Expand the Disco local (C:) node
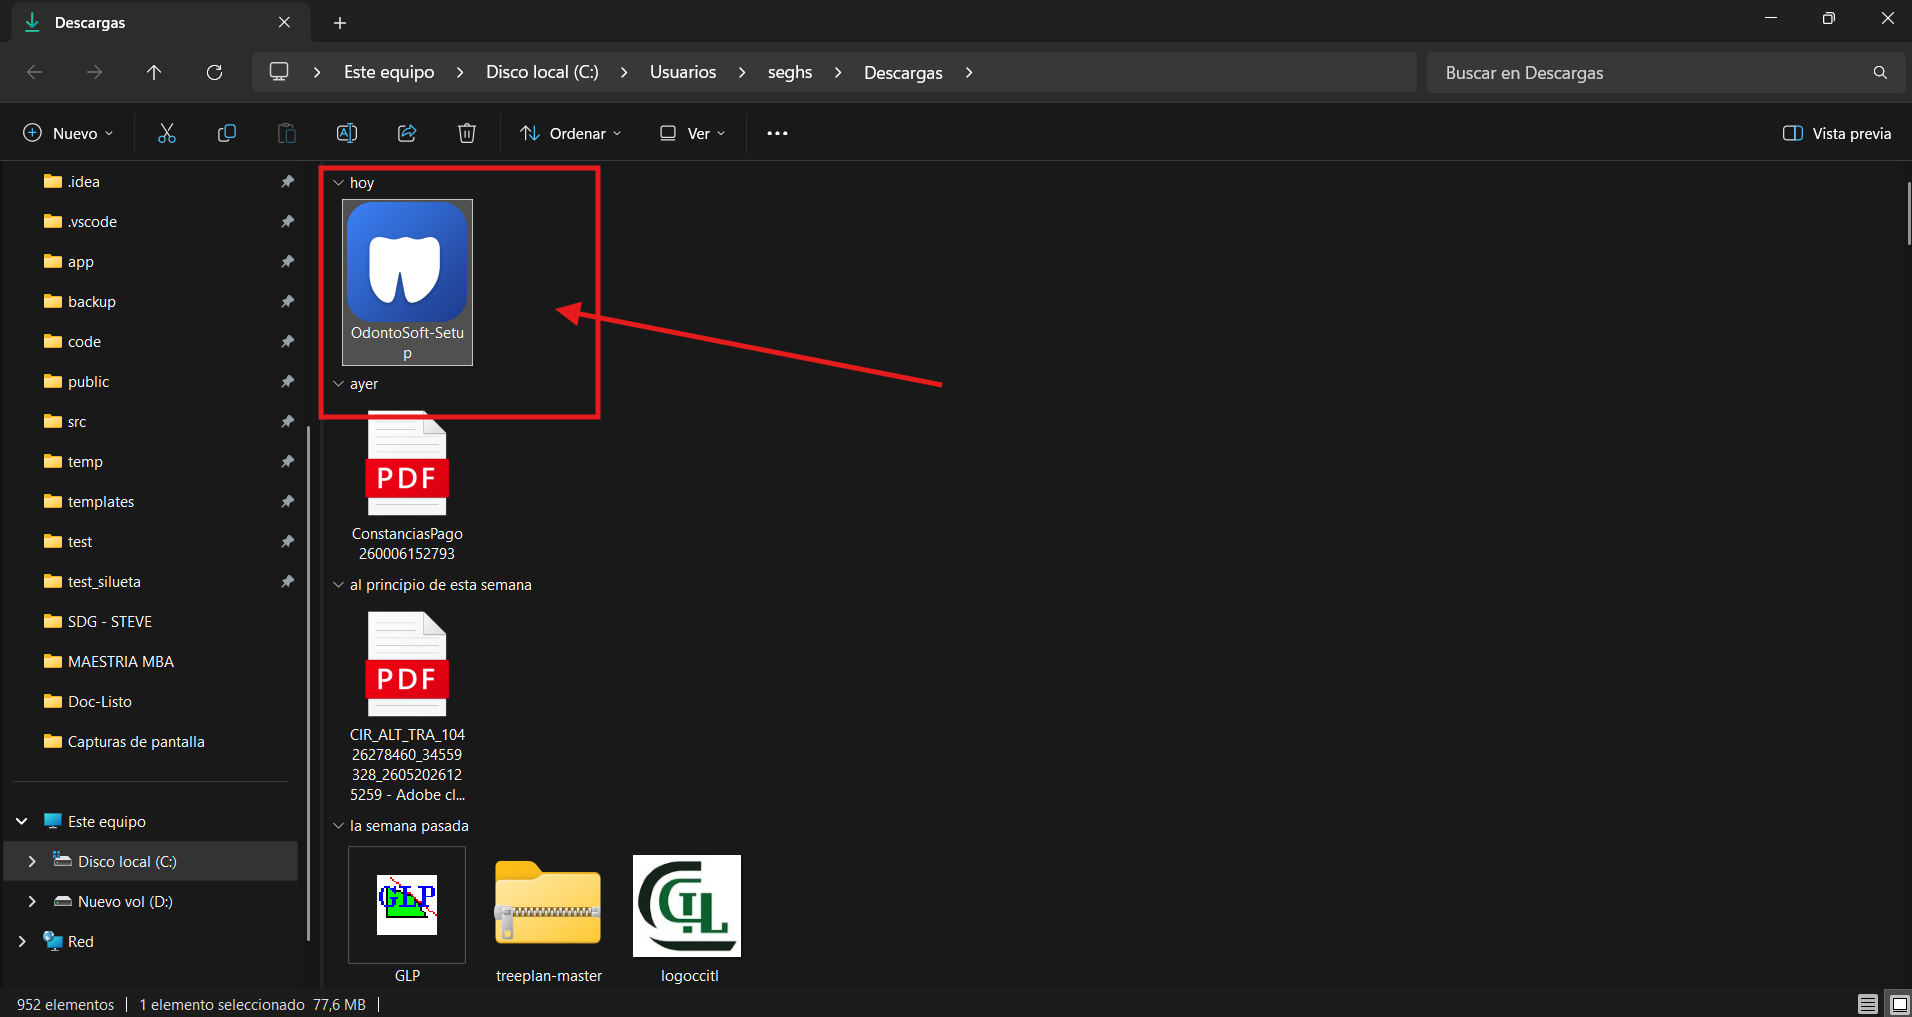The height and width of the screenshot is (1017, 1912). 32,861
